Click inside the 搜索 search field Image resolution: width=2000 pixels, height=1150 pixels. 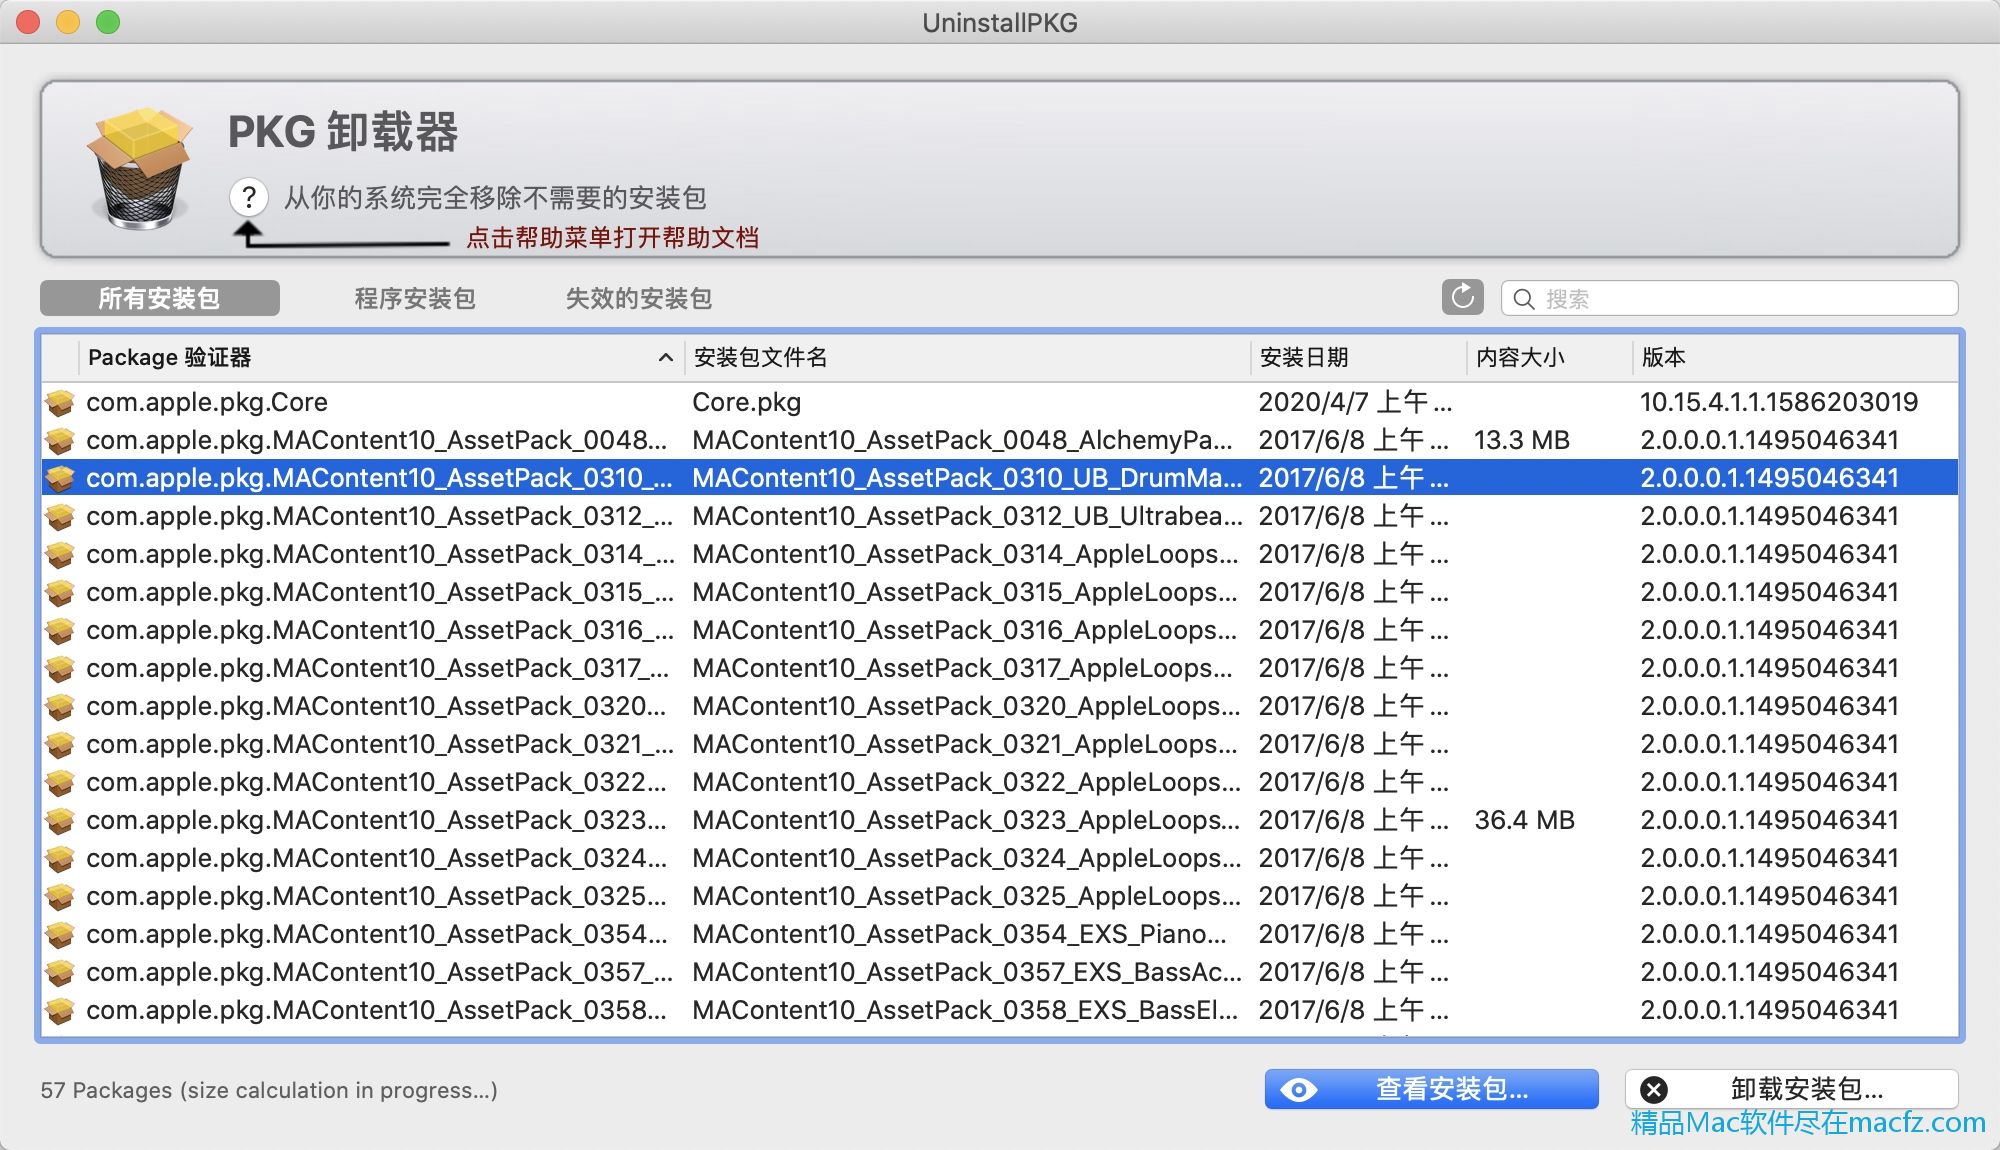coord(1730,298)
